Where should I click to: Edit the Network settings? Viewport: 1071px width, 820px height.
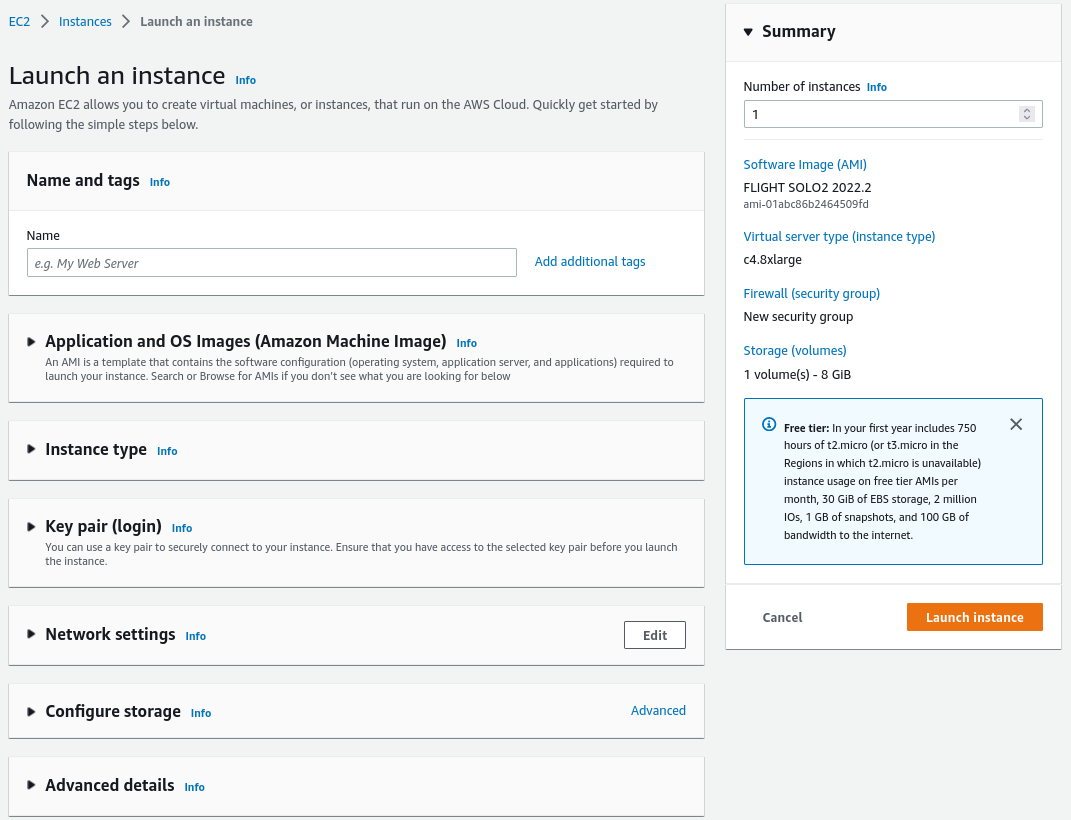654,634
